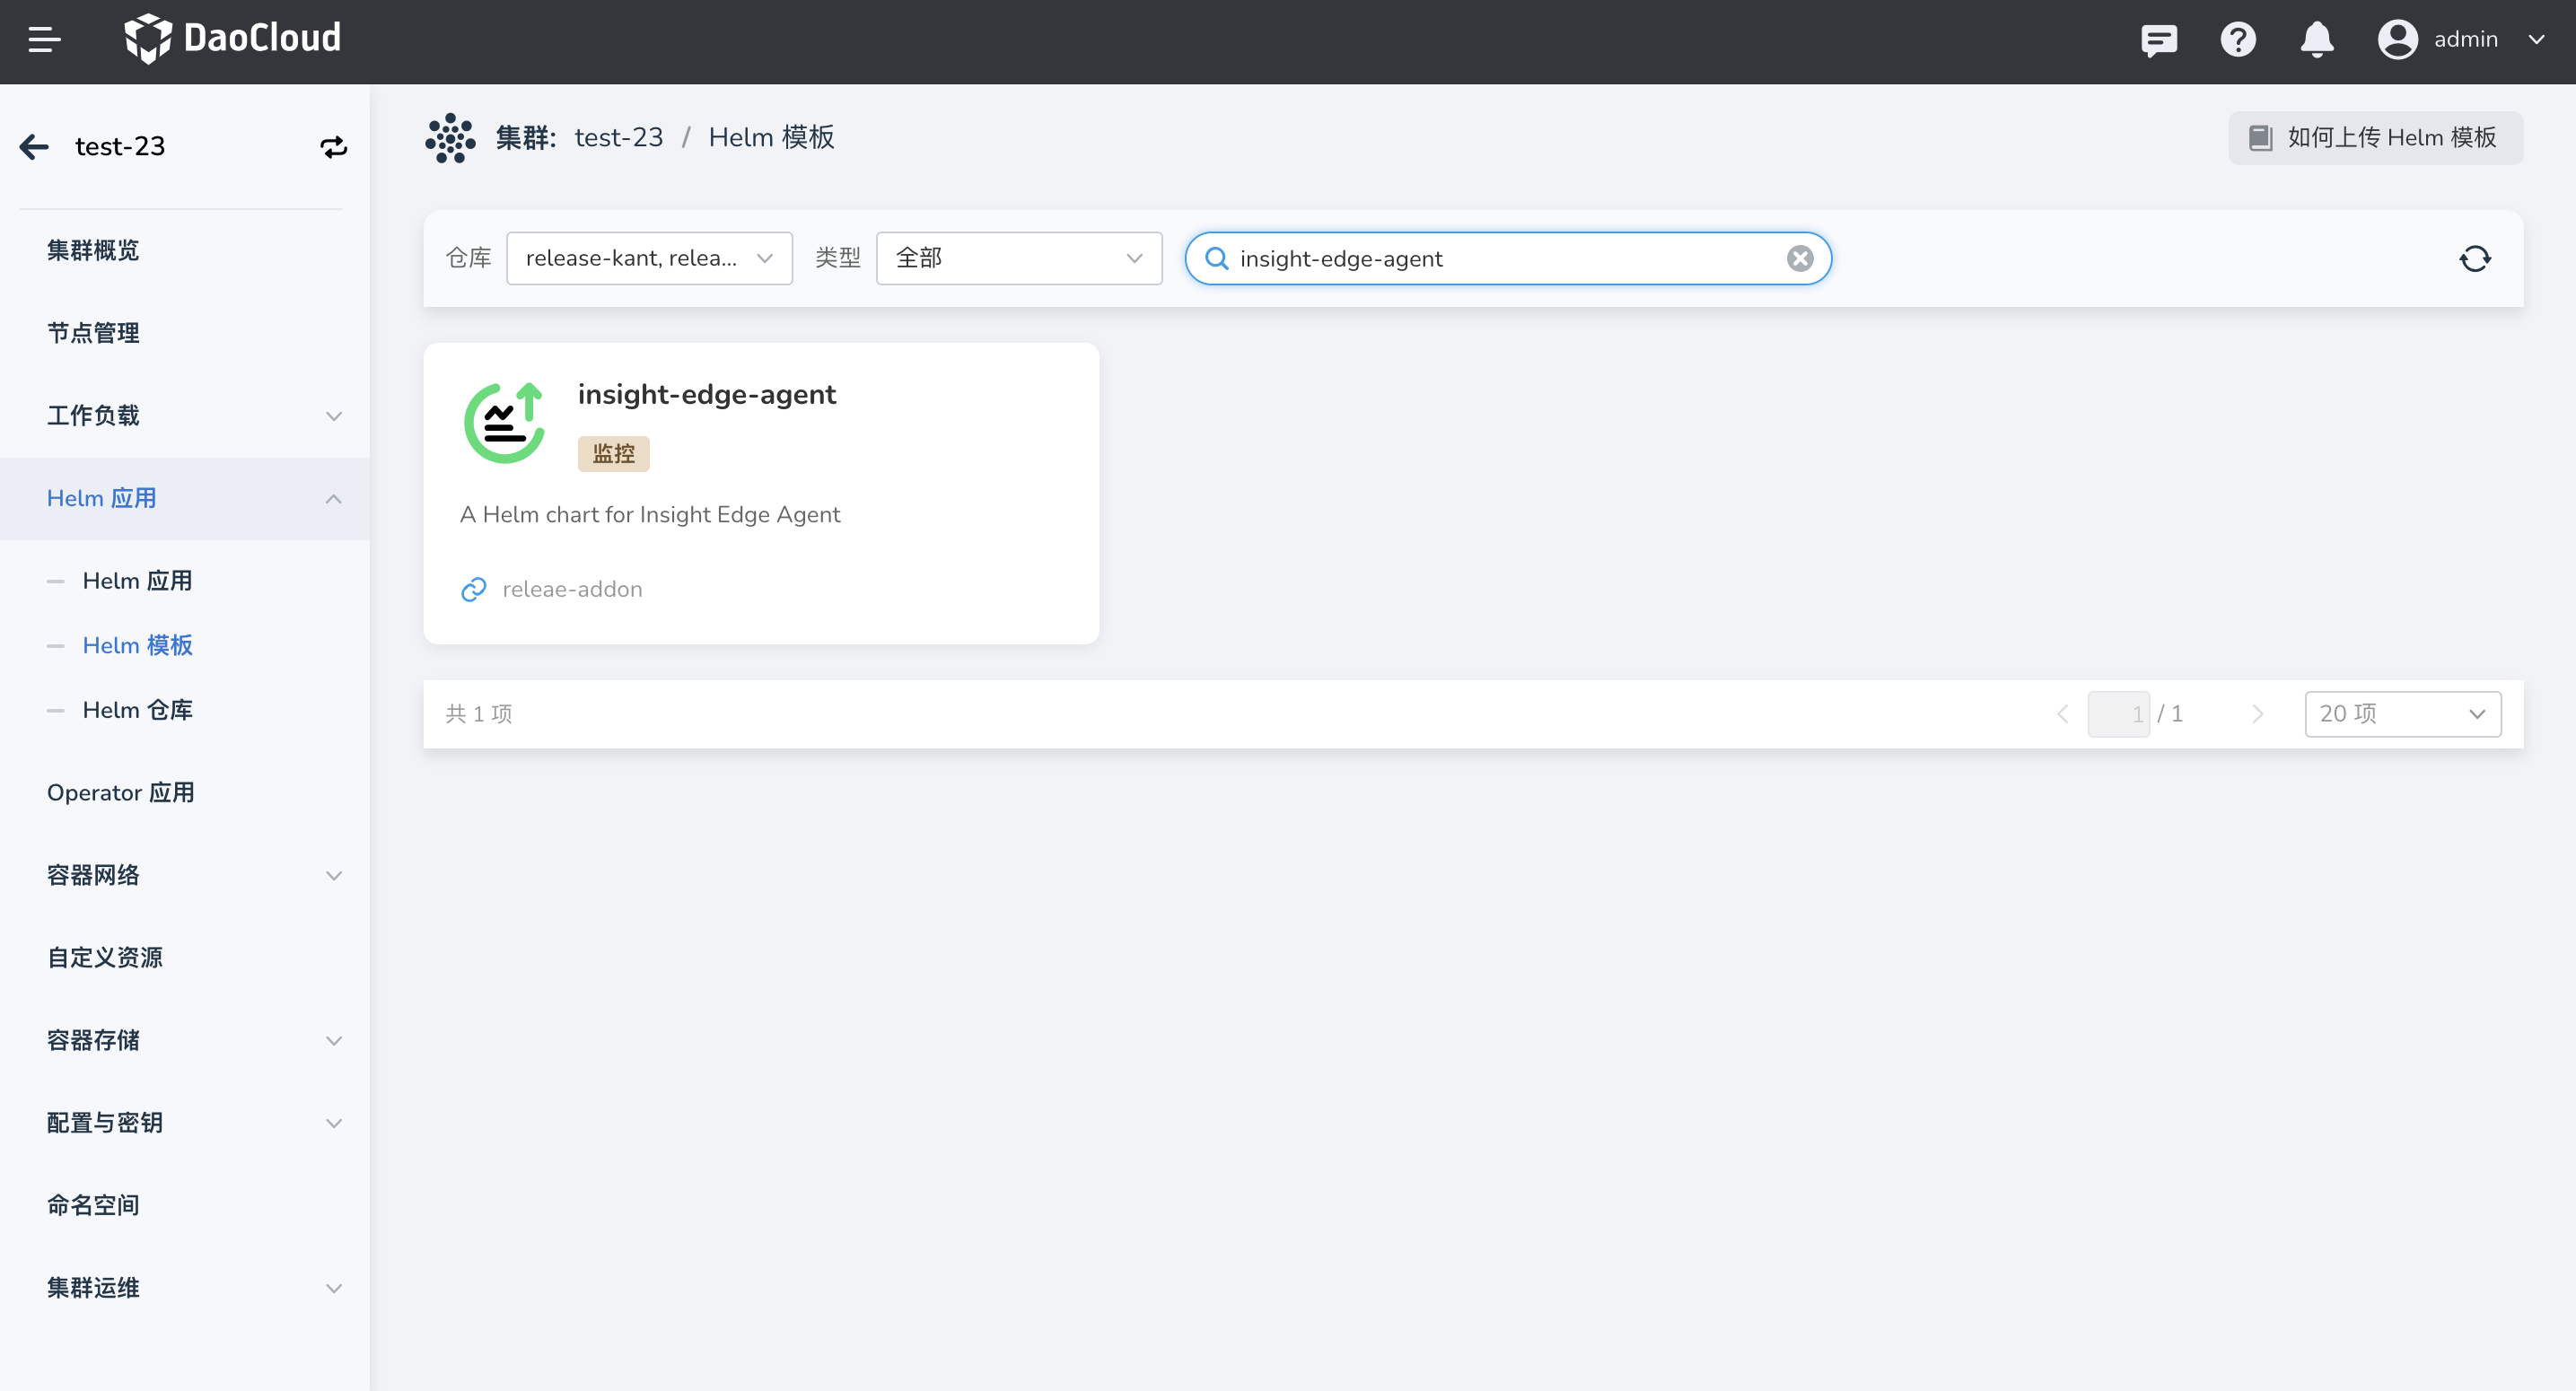
Task: Expand 工作负载 menu
Action: pos(185,416)
